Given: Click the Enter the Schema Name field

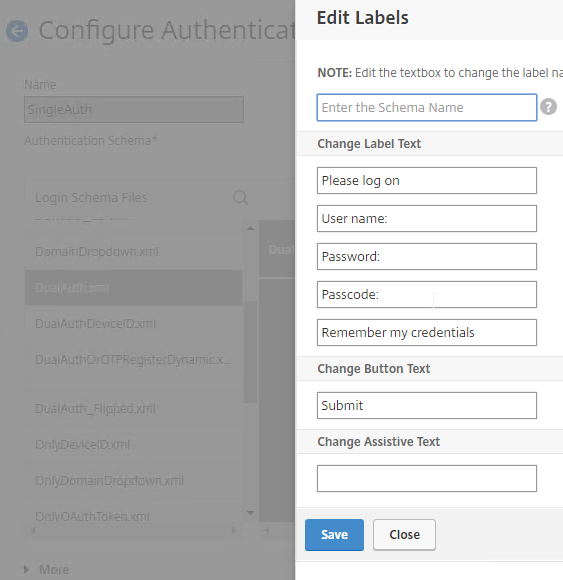Looking at the screenshot, I should click(x=427, y=108).
